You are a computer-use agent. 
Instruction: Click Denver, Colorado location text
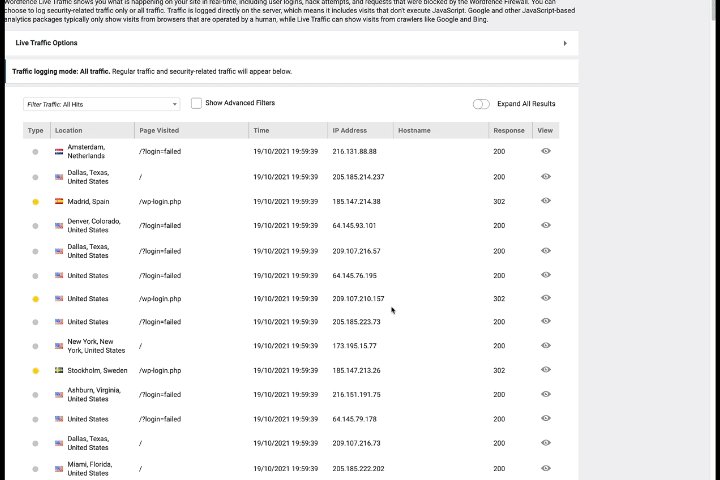coord(94,225)
